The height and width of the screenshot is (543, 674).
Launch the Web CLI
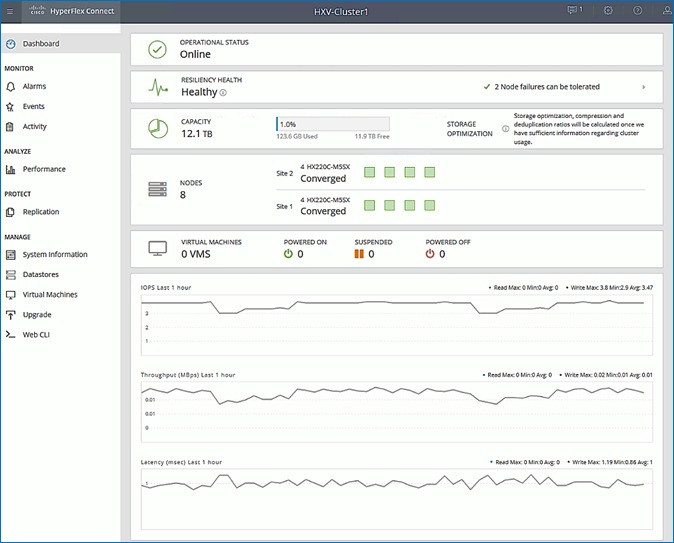coord(36,335)
